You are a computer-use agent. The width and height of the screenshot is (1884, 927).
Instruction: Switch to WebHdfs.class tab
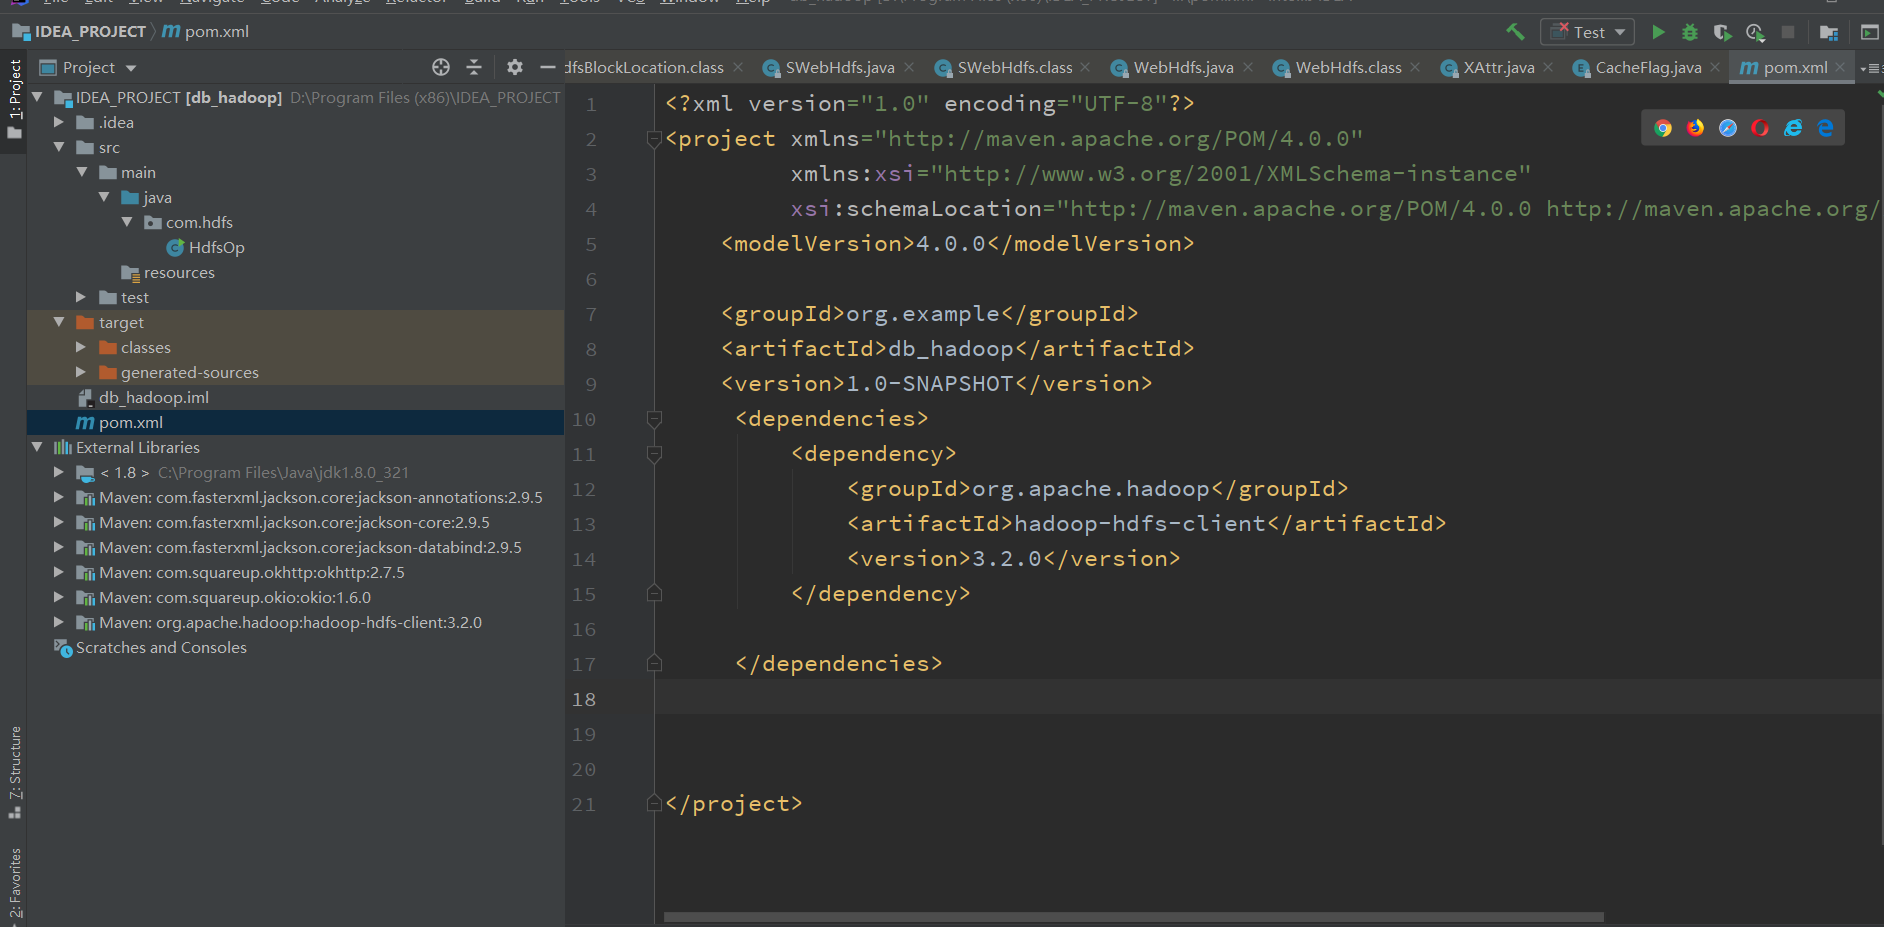1347,67
